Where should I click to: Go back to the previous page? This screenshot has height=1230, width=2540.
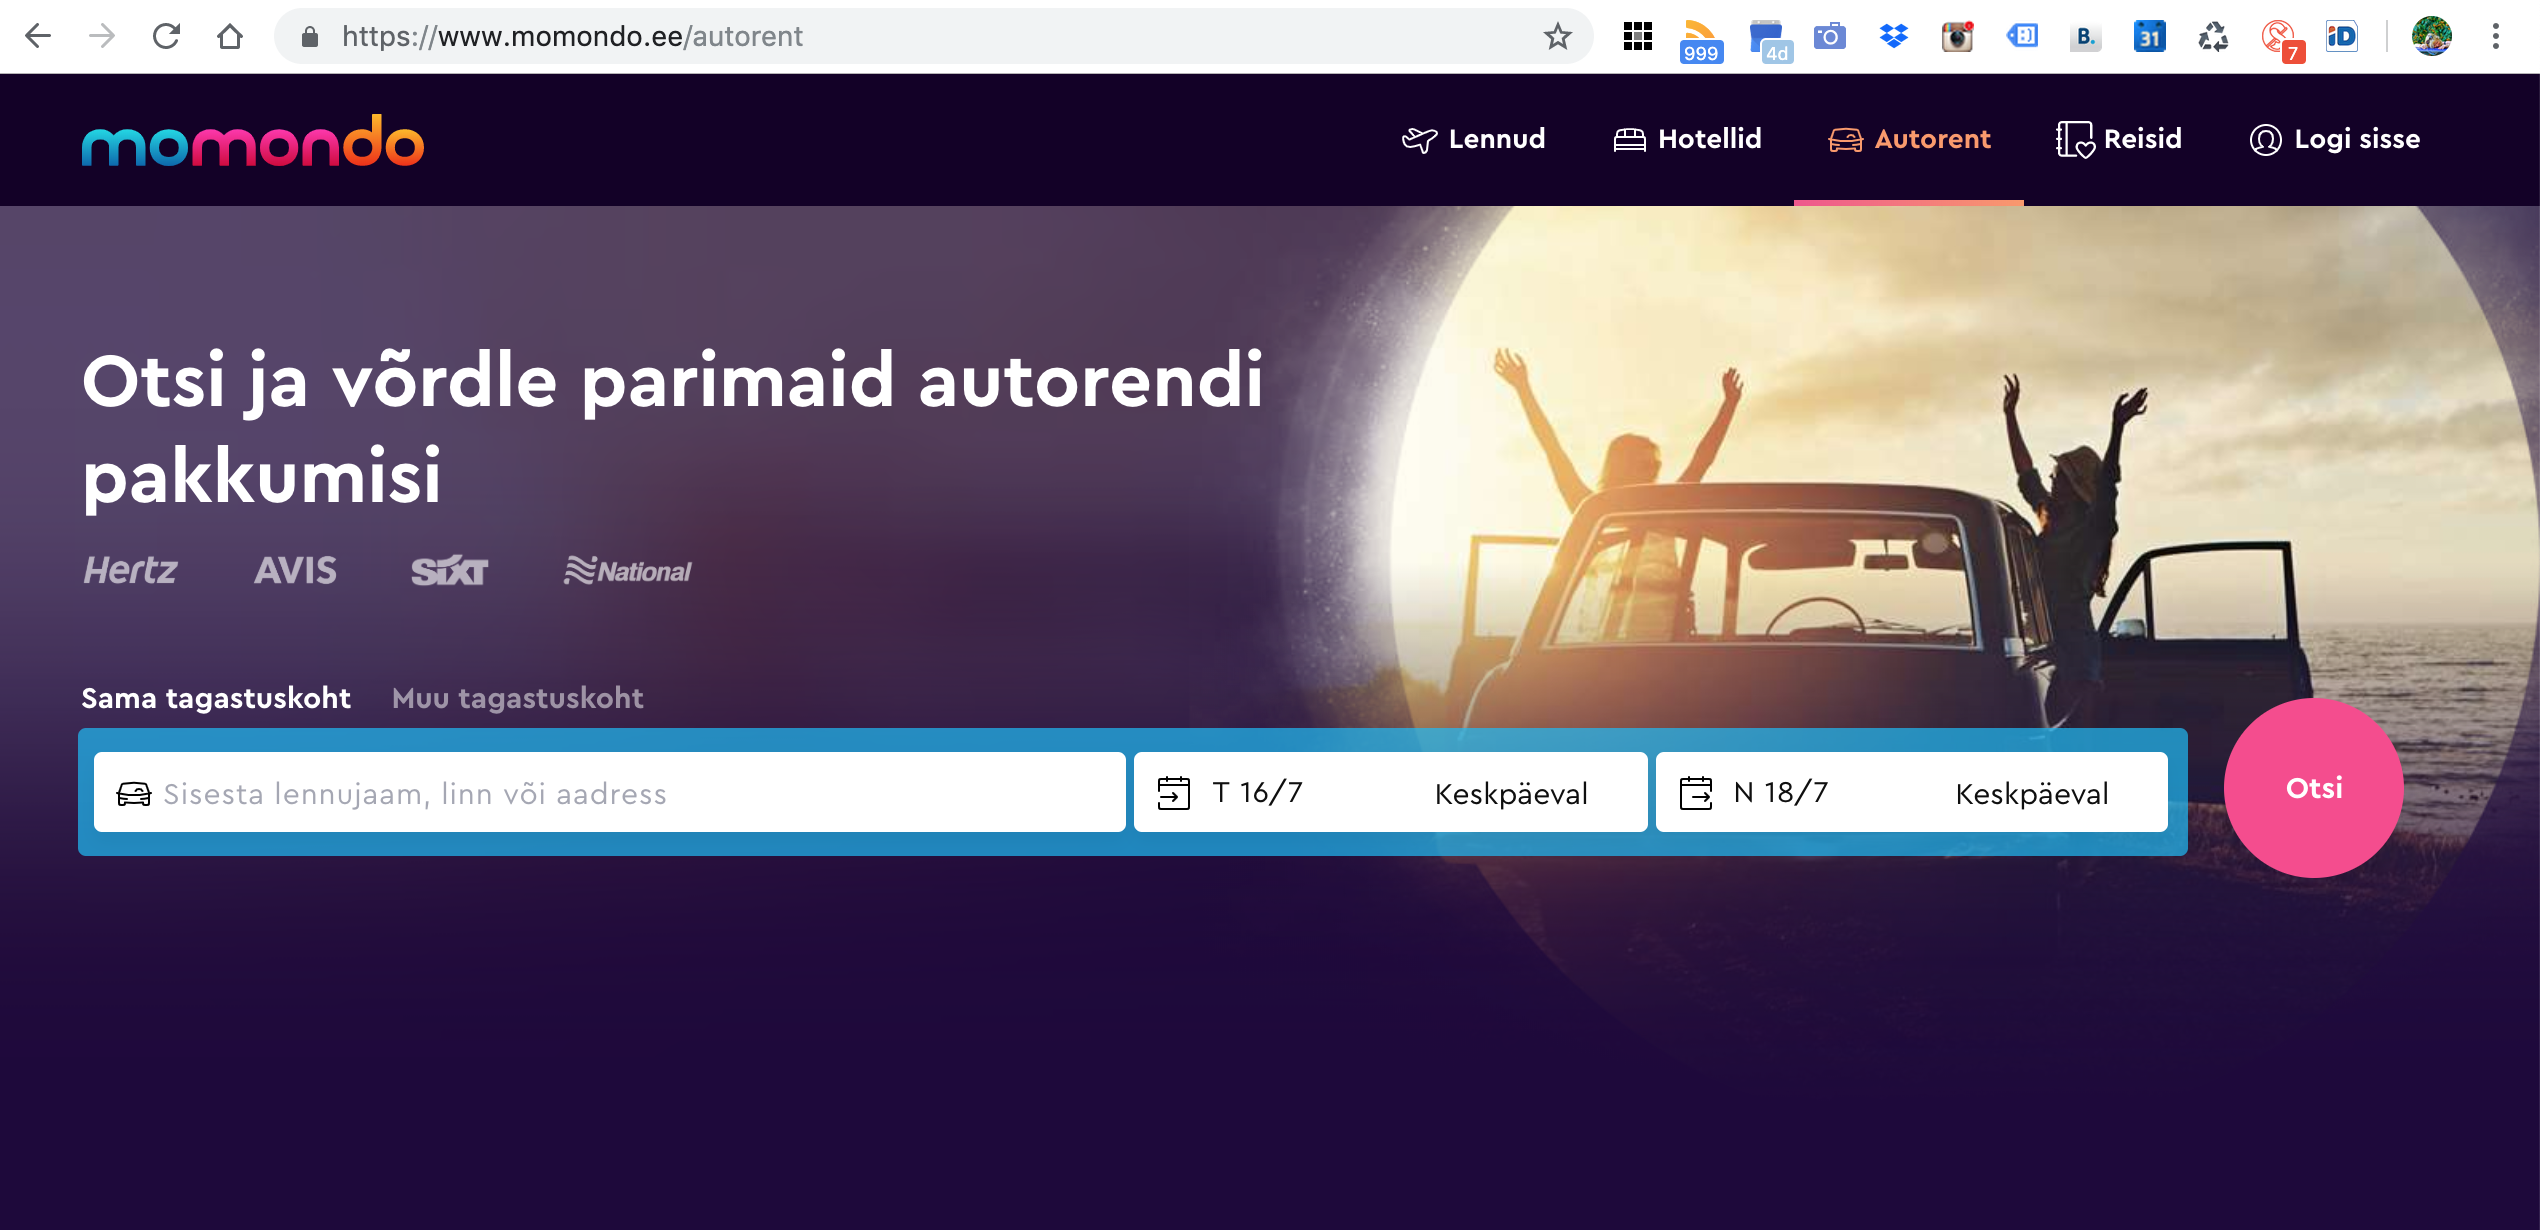[38, 37]
